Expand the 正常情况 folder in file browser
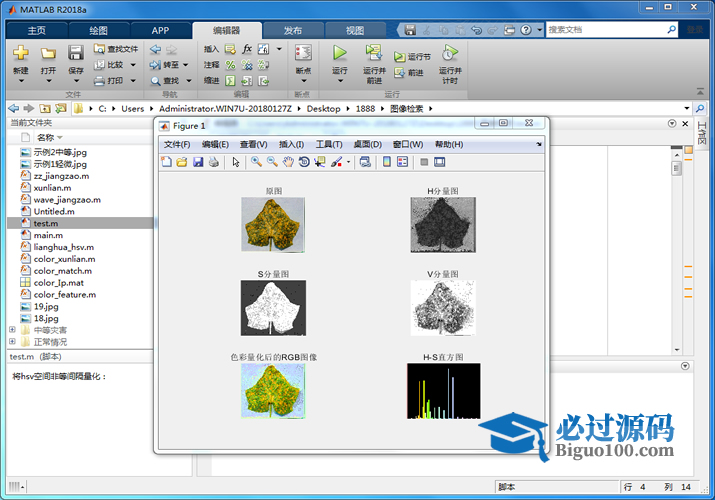 coord(12,342)
